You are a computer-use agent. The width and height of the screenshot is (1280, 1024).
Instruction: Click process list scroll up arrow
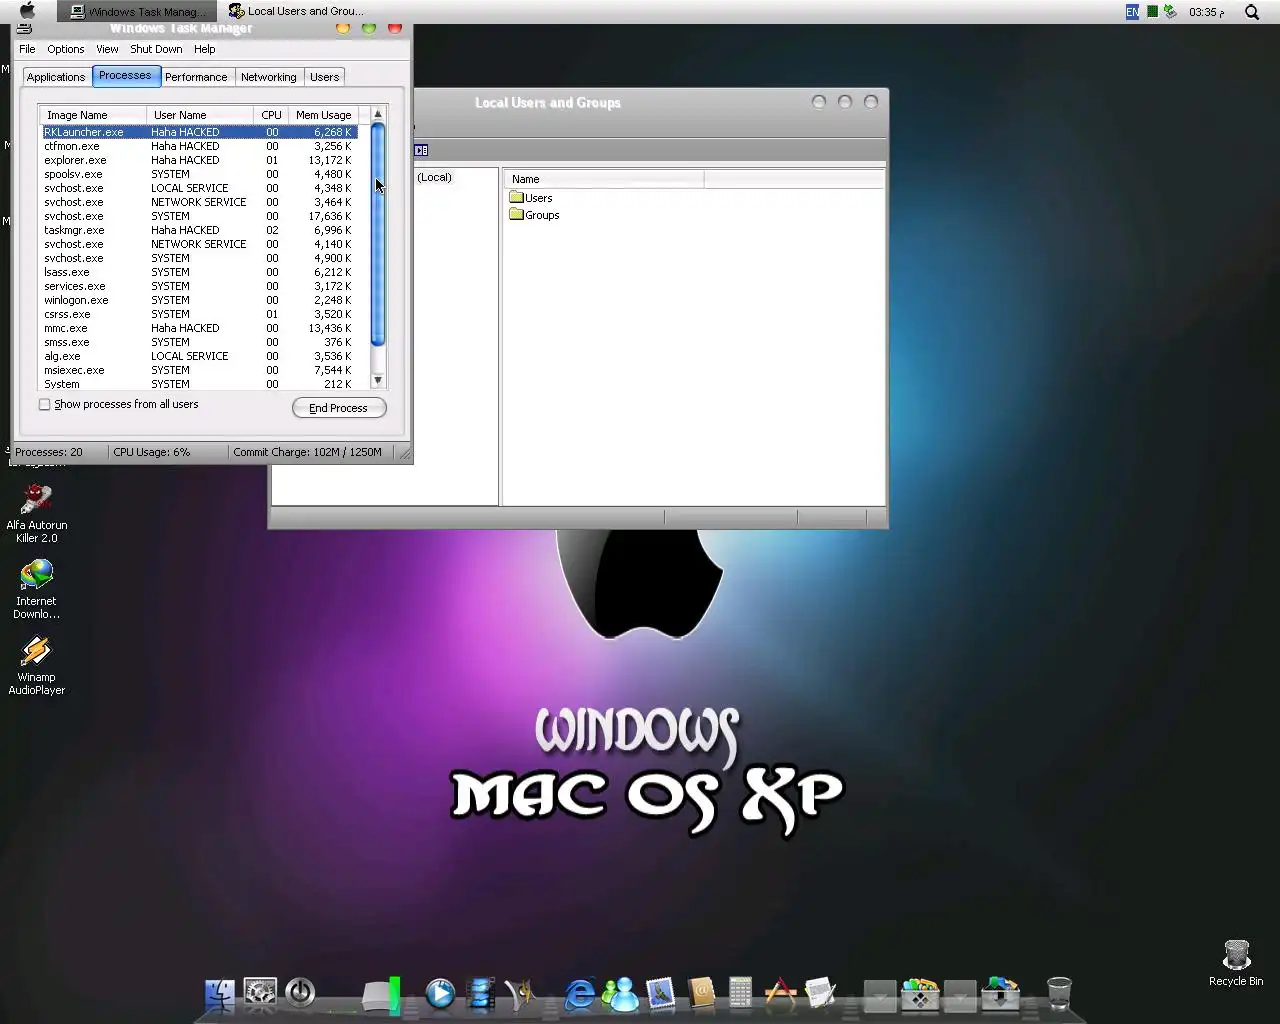click(x=378, y=114)
